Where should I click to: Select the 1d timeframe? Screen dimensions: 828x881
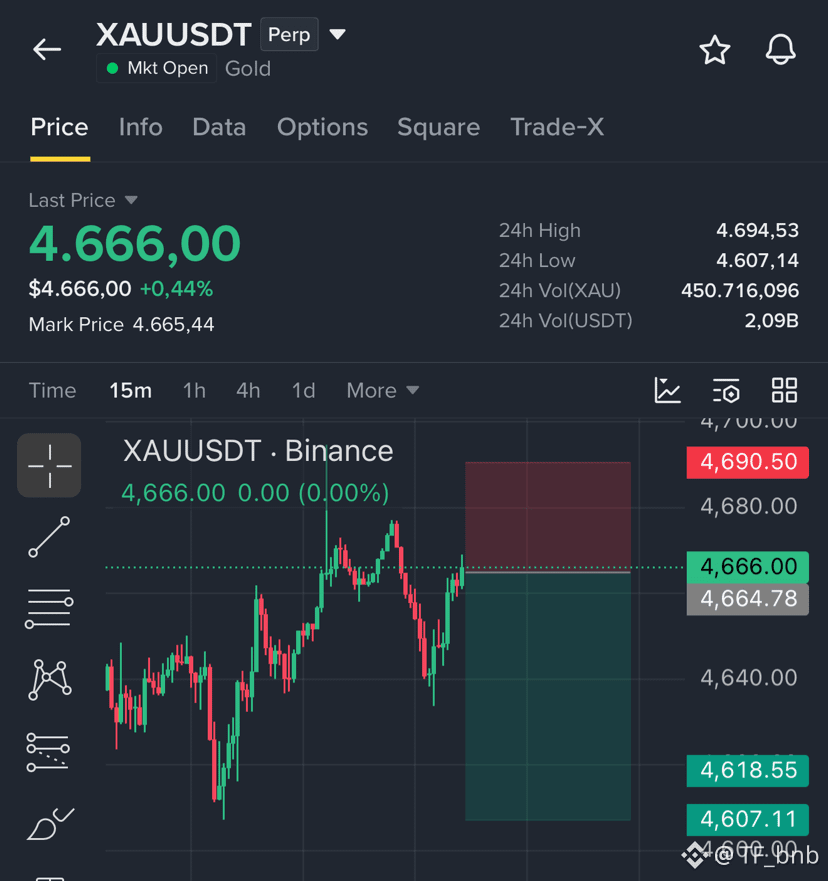[x=303, y=390]
